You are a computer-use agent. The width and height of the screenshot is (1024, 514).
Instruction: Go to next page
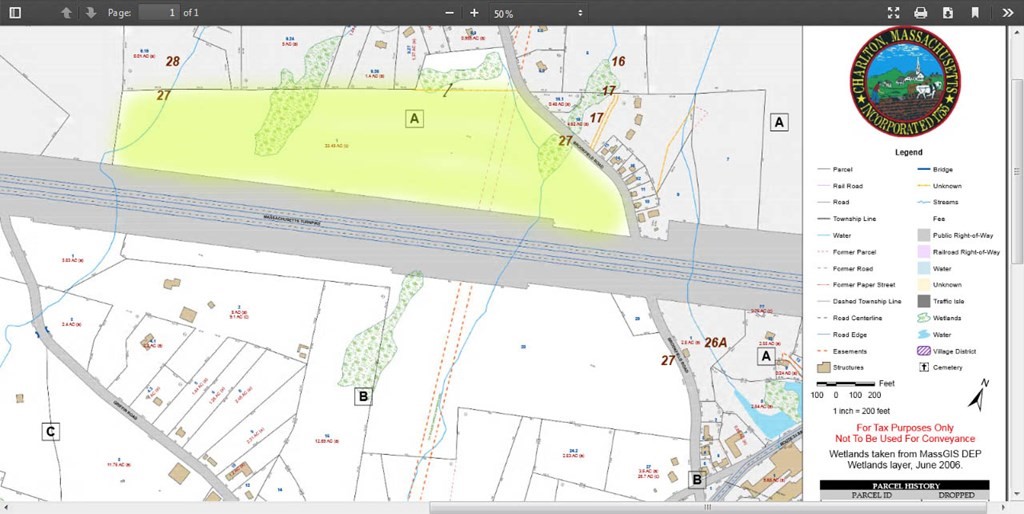pyautogui.click(x=90, y=13)
